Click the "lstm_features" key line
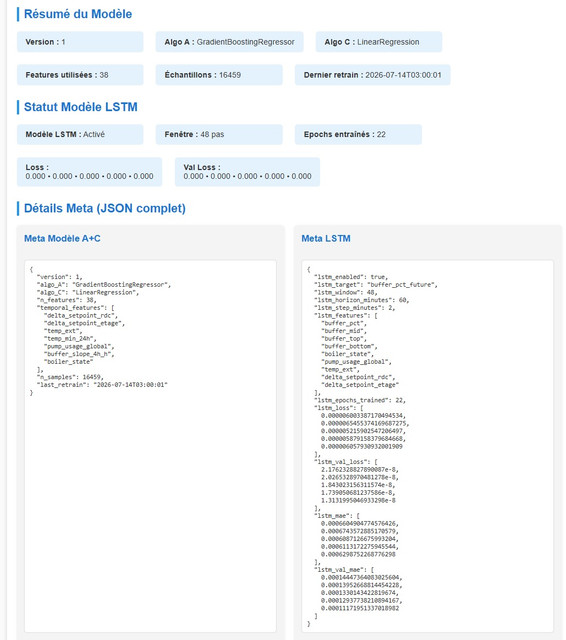Screen dimensions: 566x640 click(x=346, y=316)
